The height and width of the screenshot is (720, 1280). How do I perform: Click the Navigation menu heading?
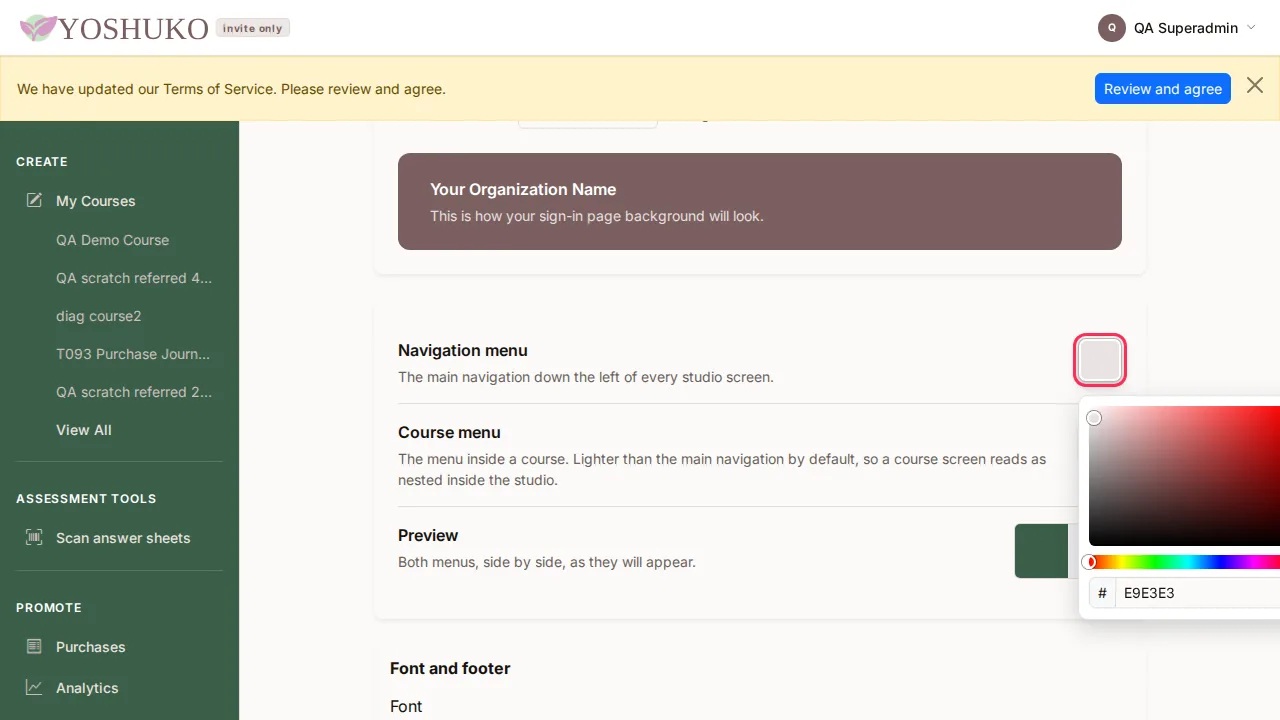pyautogui.click(x=463, y=350)
